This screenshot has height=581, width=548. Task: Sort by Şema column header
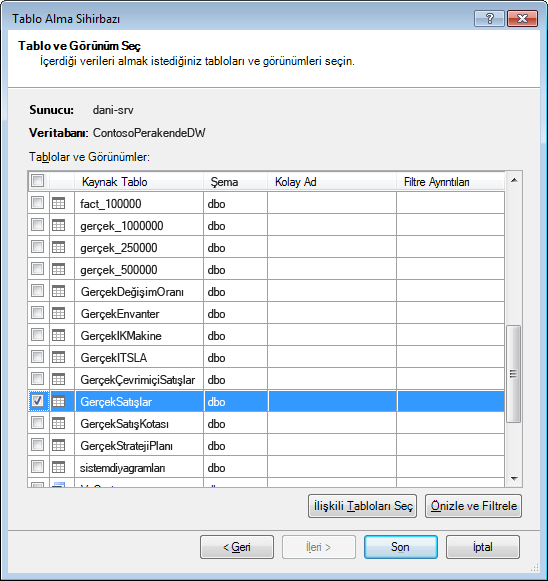coord(235,182)
